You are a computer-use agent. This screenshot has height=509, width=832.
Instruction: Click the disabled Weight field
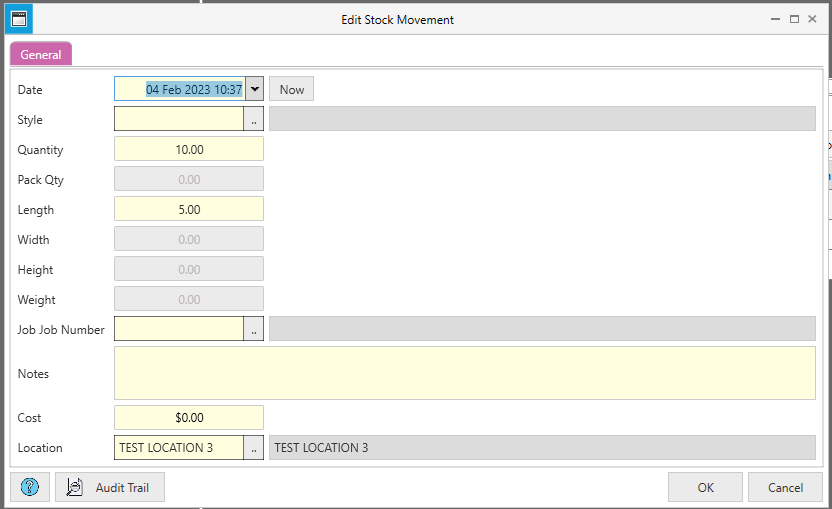point(189,299)
